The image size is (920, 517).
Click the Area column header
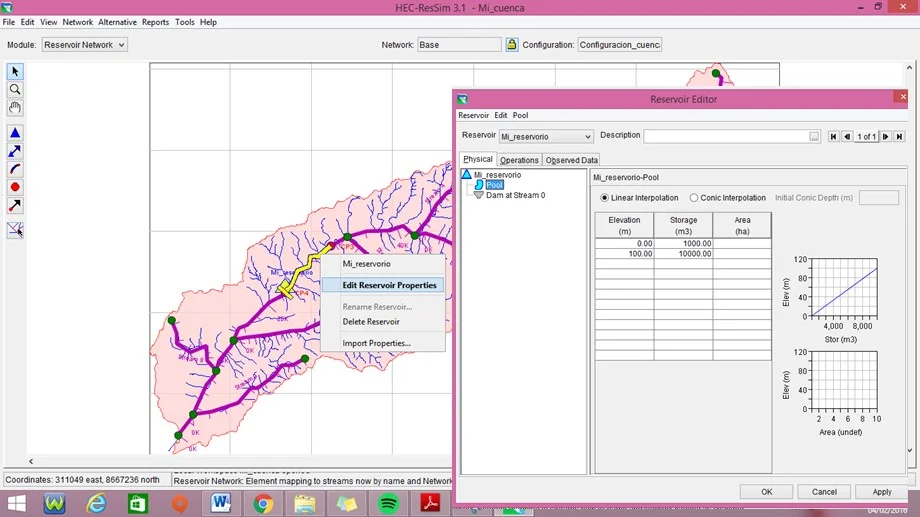[742, 225]
